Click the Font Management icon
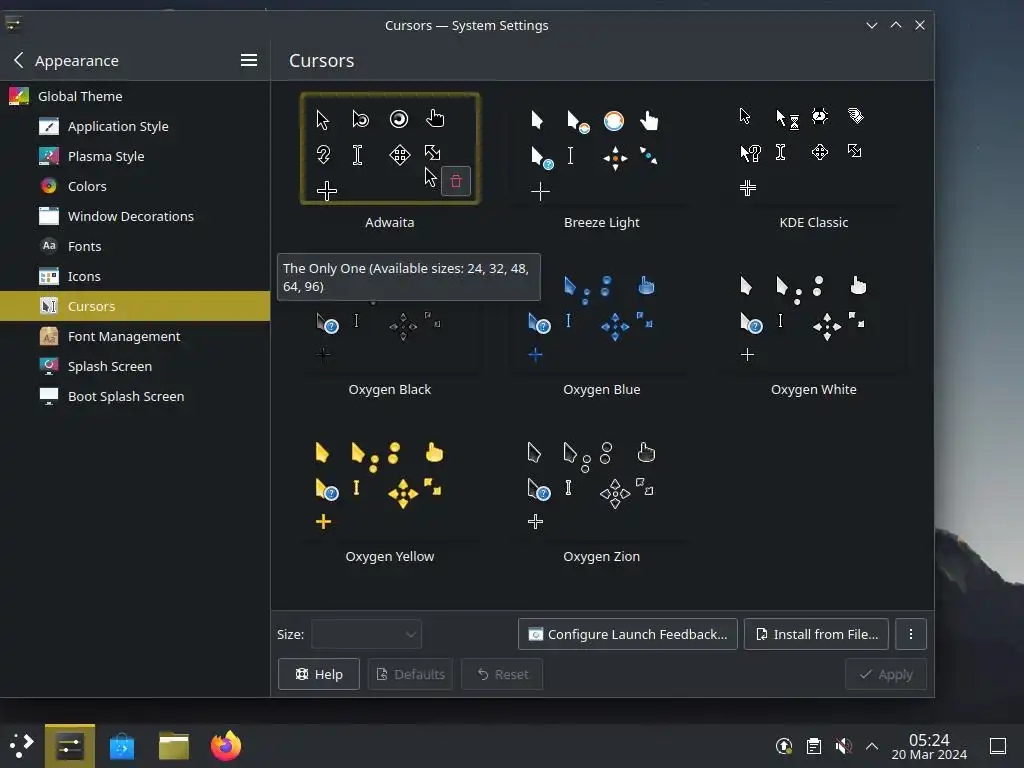The height and width of the screenshot is (768, 1024). [49, 336]
